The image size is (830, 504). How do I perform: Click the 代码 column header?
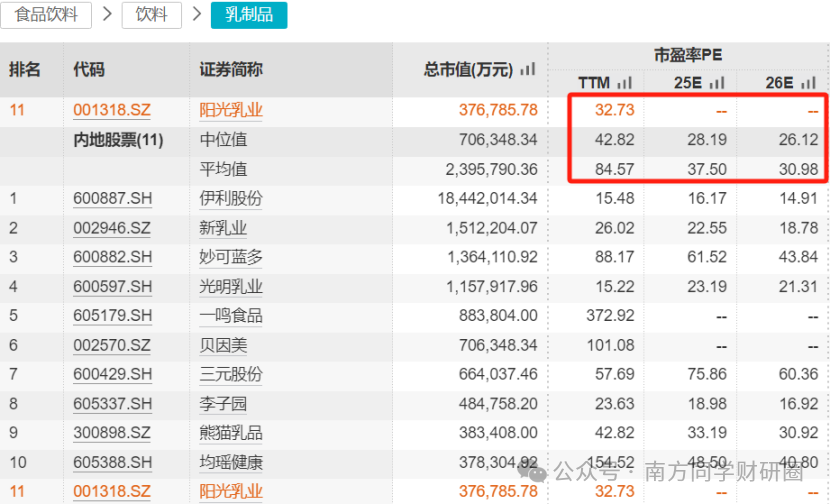[89, 69]
